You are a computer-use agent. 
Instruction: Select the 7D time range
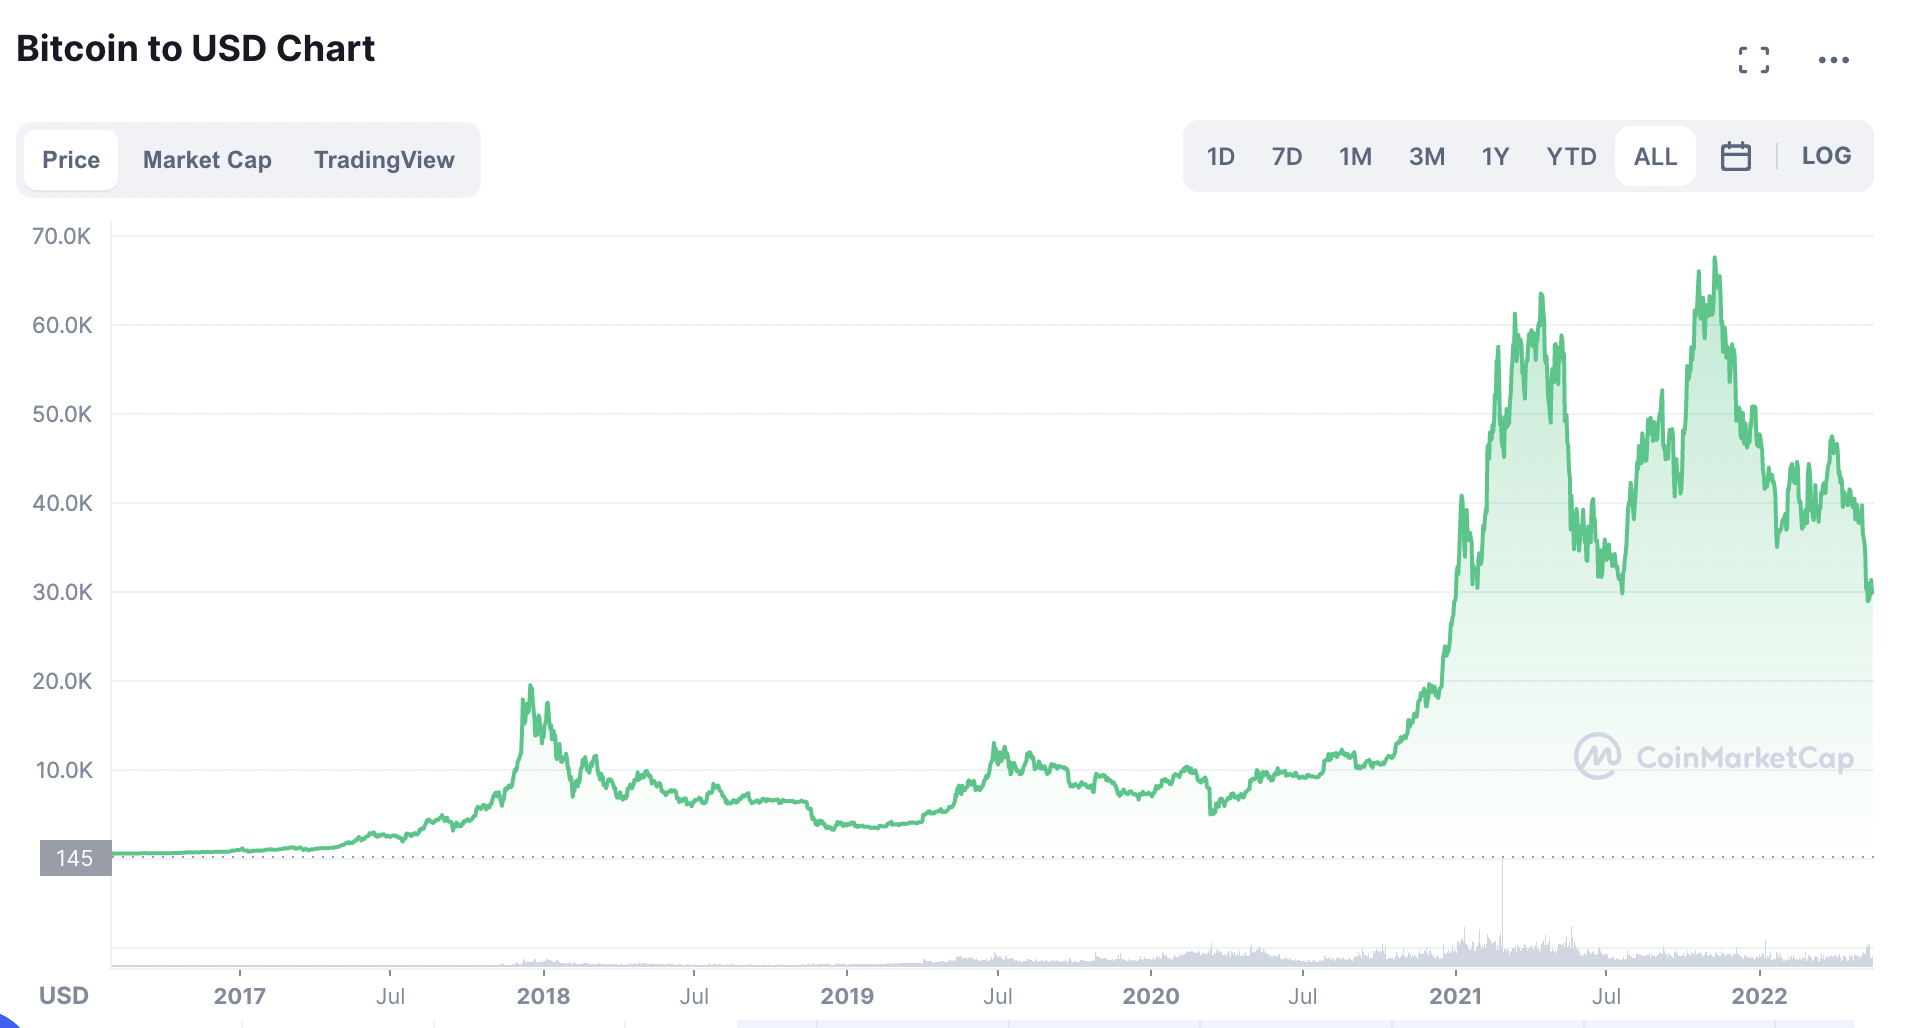(x=1287, y=157)
